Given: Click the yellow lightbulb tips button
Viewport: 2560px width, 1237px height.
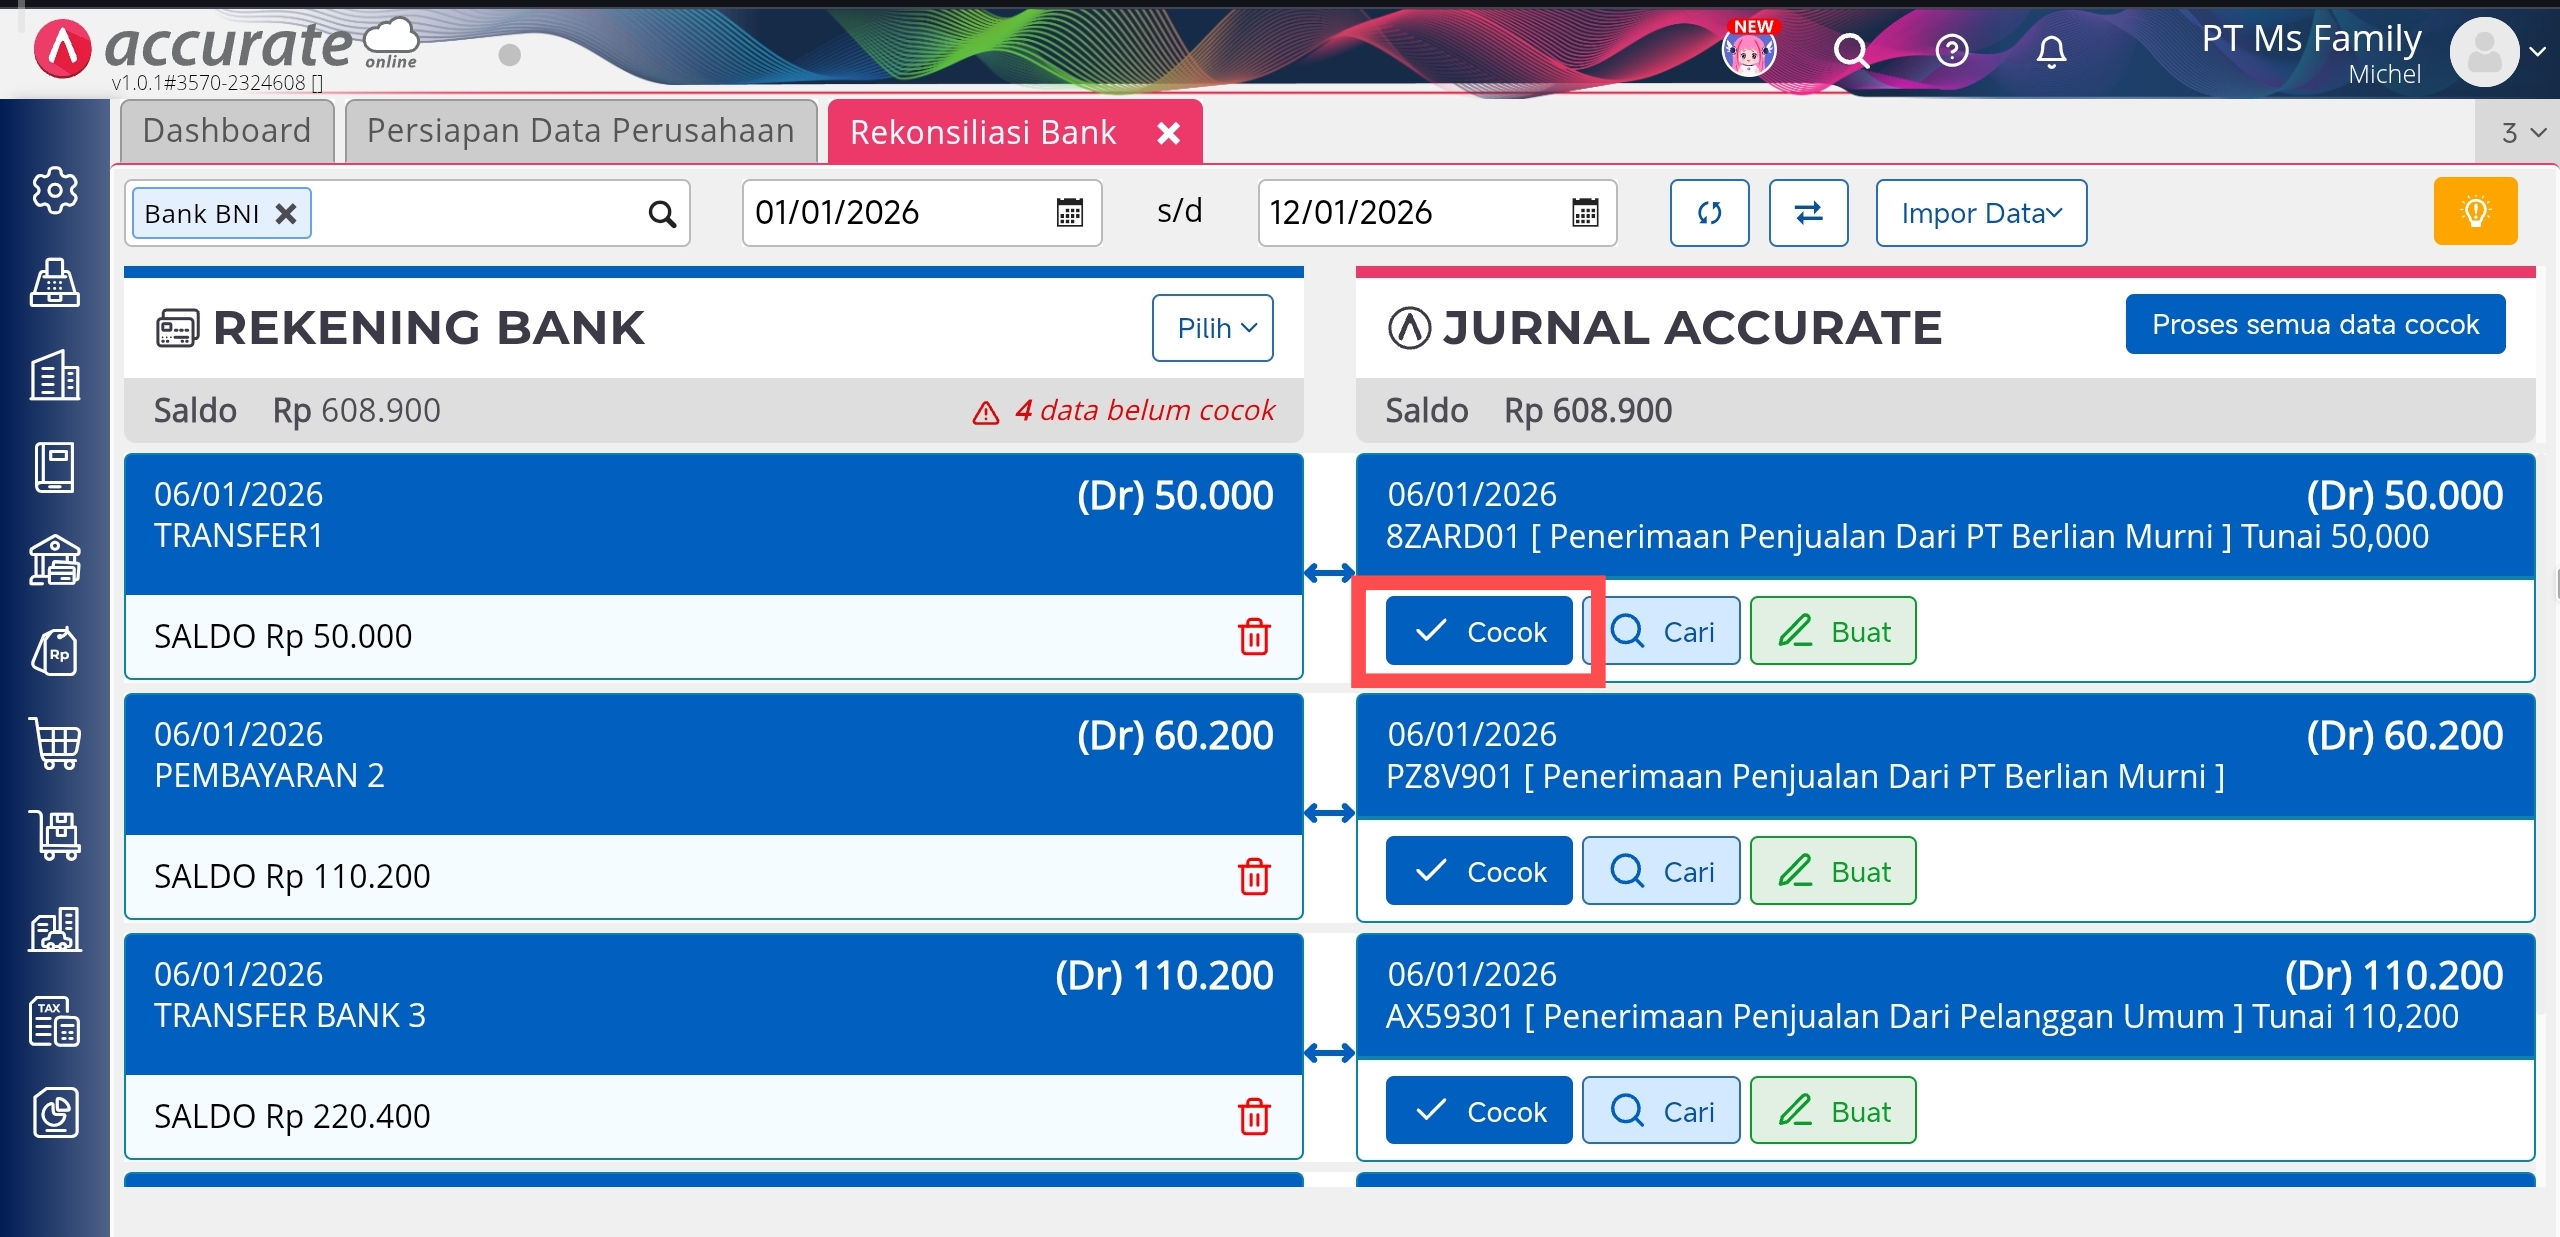Looking at the screenshot, I should click(x=2475, y=212).
